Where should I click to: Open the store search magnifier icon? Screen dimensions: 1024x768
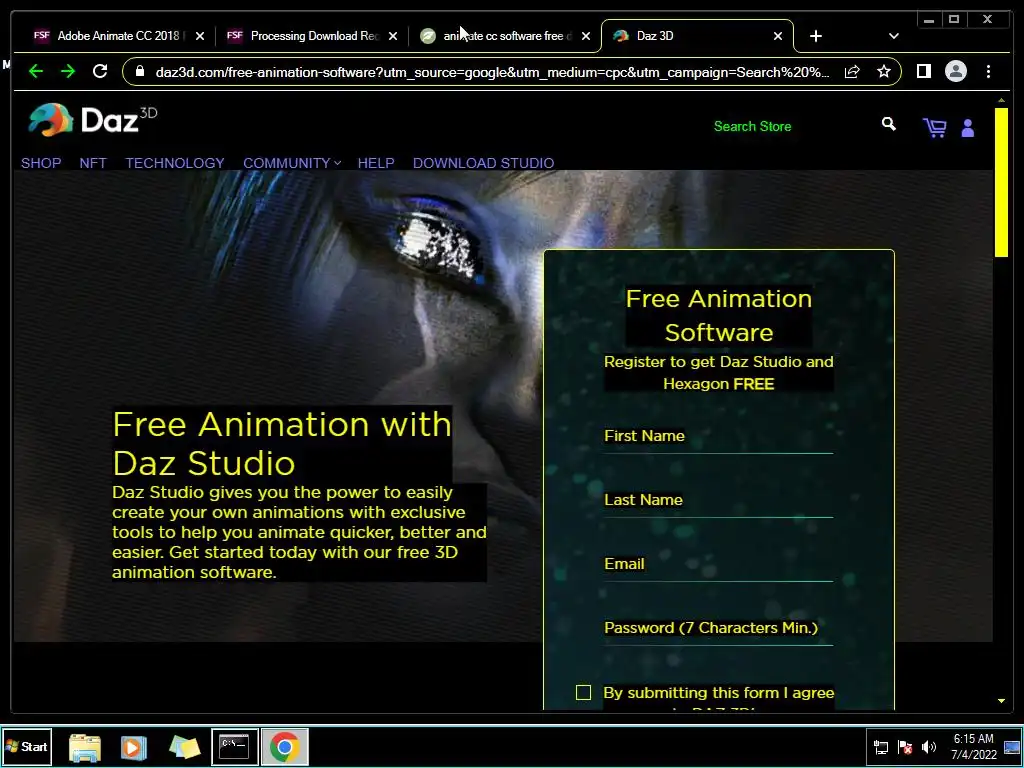pos(888,124)
